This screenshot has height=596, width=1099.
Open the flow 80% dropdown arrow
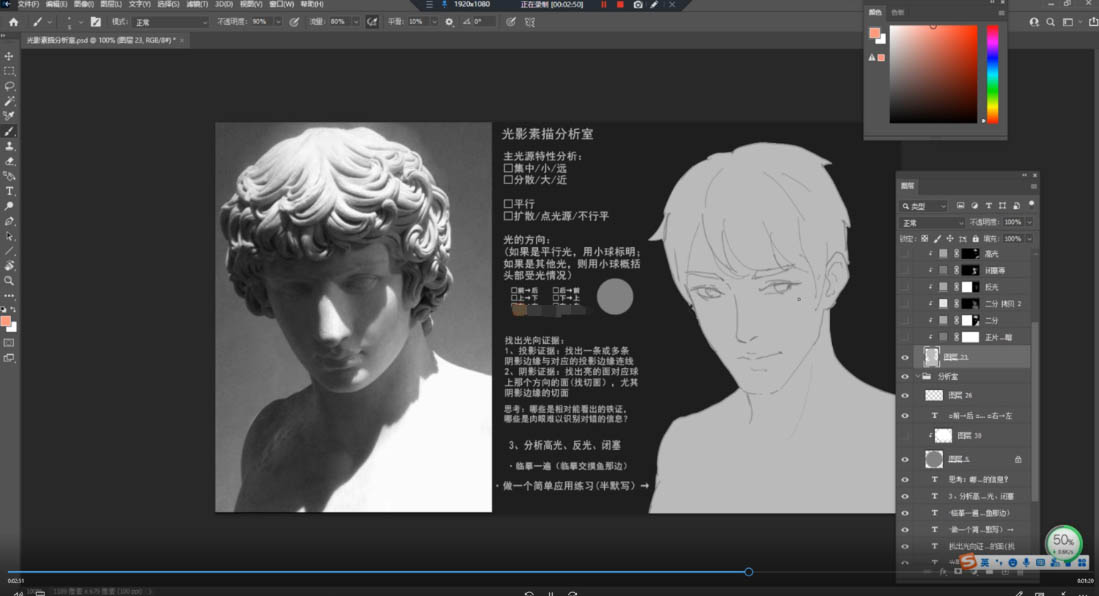[x=356, y=22]
